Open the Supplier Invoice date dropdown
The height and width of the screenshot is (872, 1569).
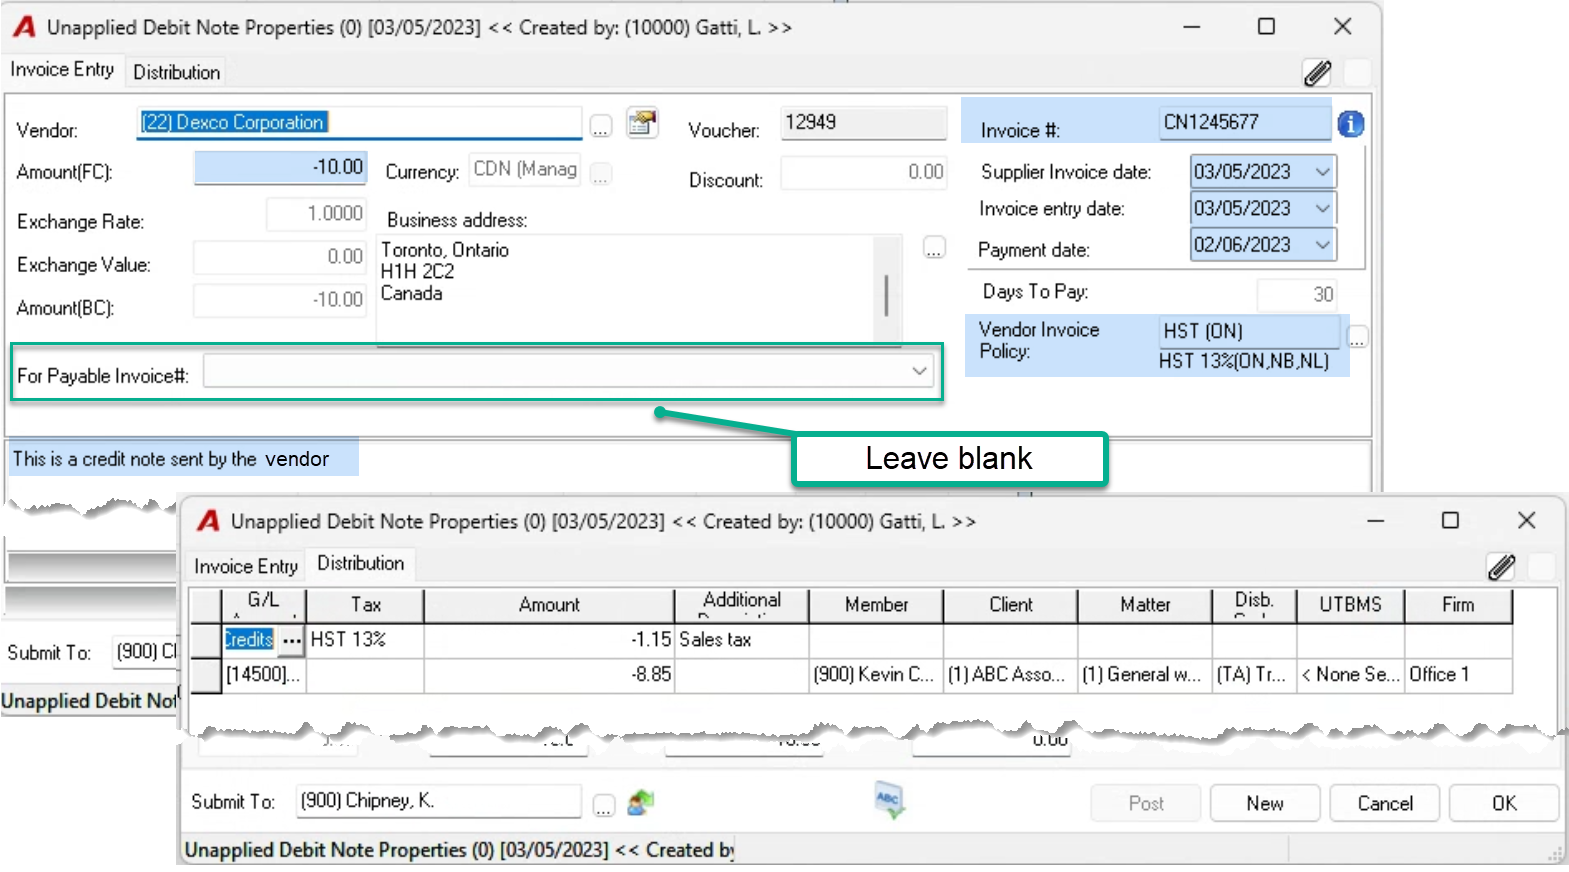(1322, 172)
